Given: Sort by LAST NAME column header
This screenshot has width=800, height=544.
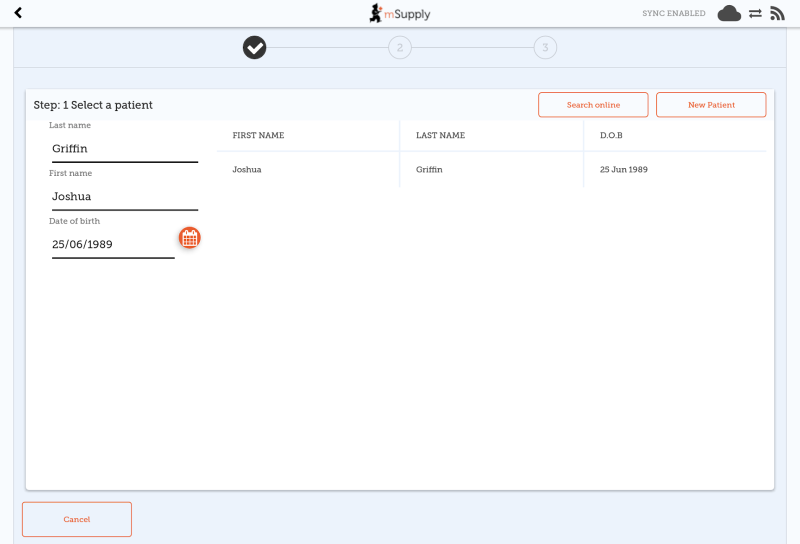Looking at the screenshot, I should click(x=440, y=135).
